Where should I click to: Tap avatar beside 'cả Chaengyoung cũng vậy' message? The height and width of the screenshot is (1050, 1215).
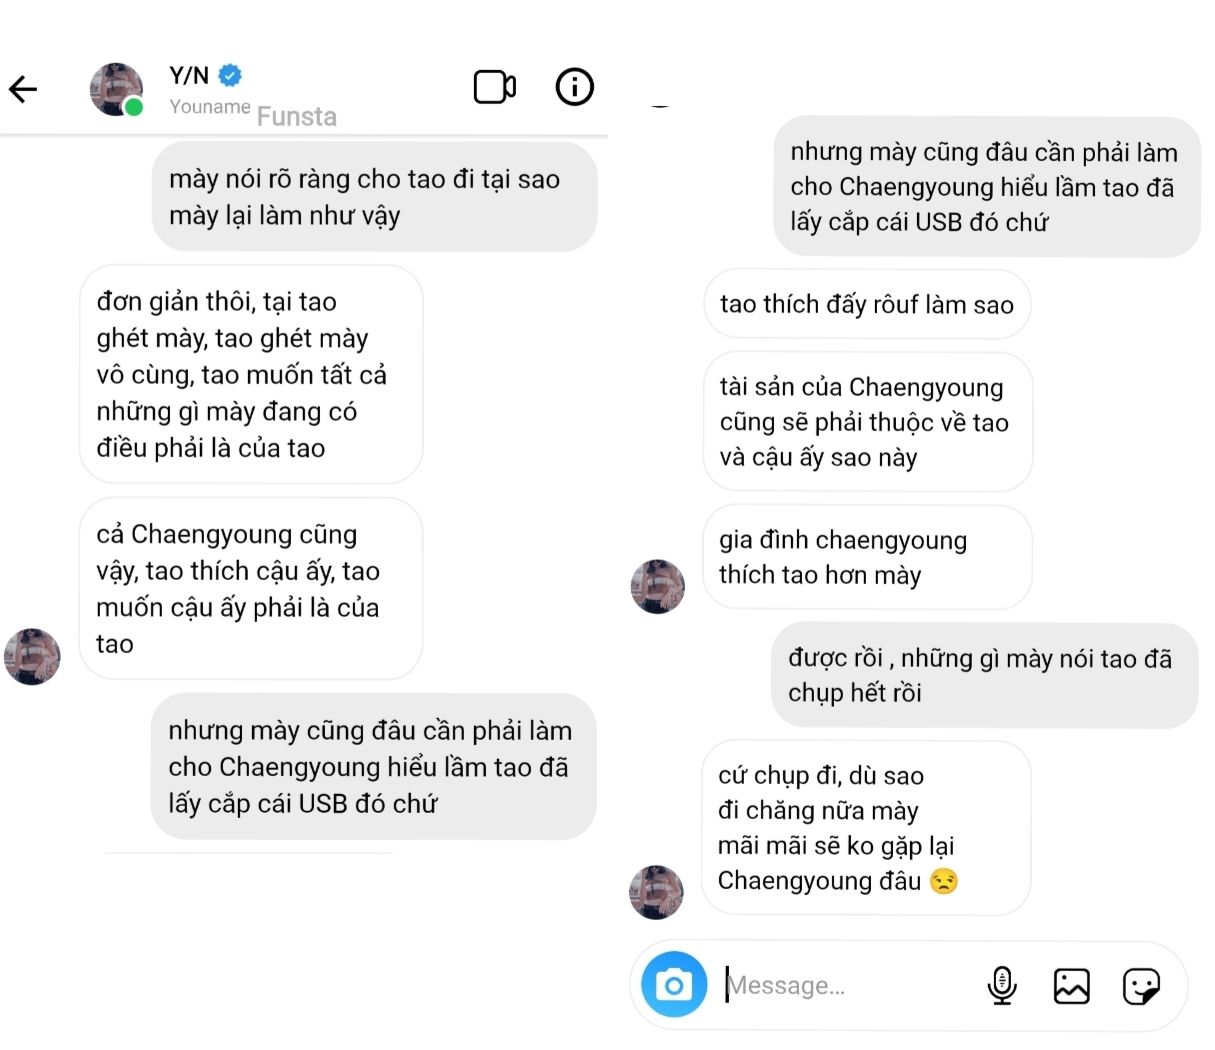pyautogui.click(x=32, y=656)
